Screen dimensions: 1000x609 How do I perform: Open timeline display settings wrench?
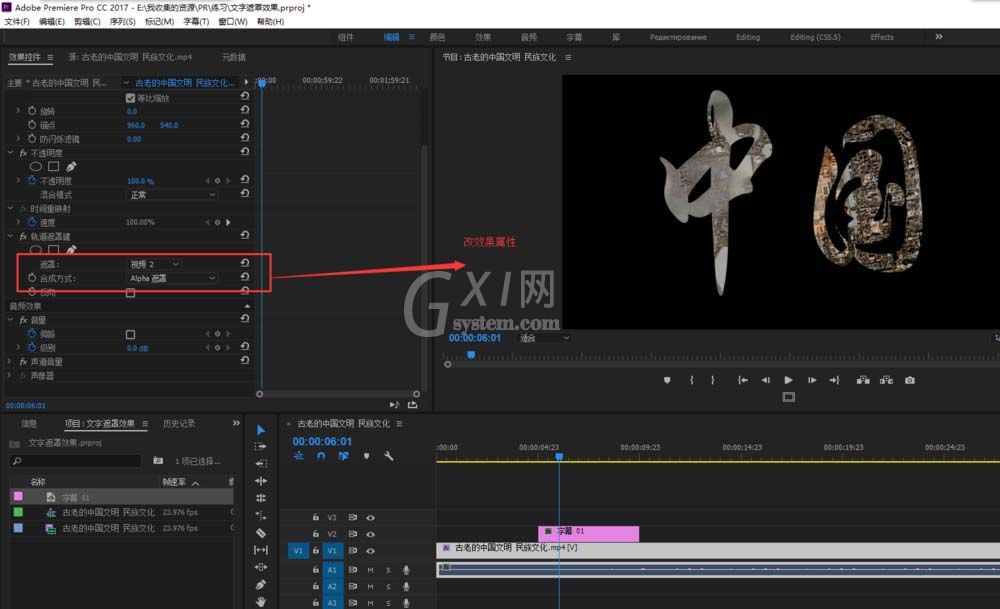(x=388, y=456)
